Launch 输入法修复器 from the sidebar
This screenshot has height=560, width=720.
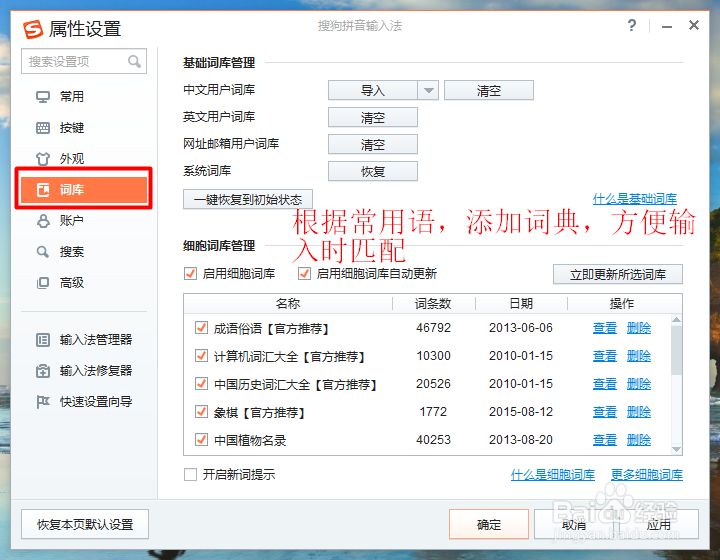pyautogui.click(x=96, y=371)
